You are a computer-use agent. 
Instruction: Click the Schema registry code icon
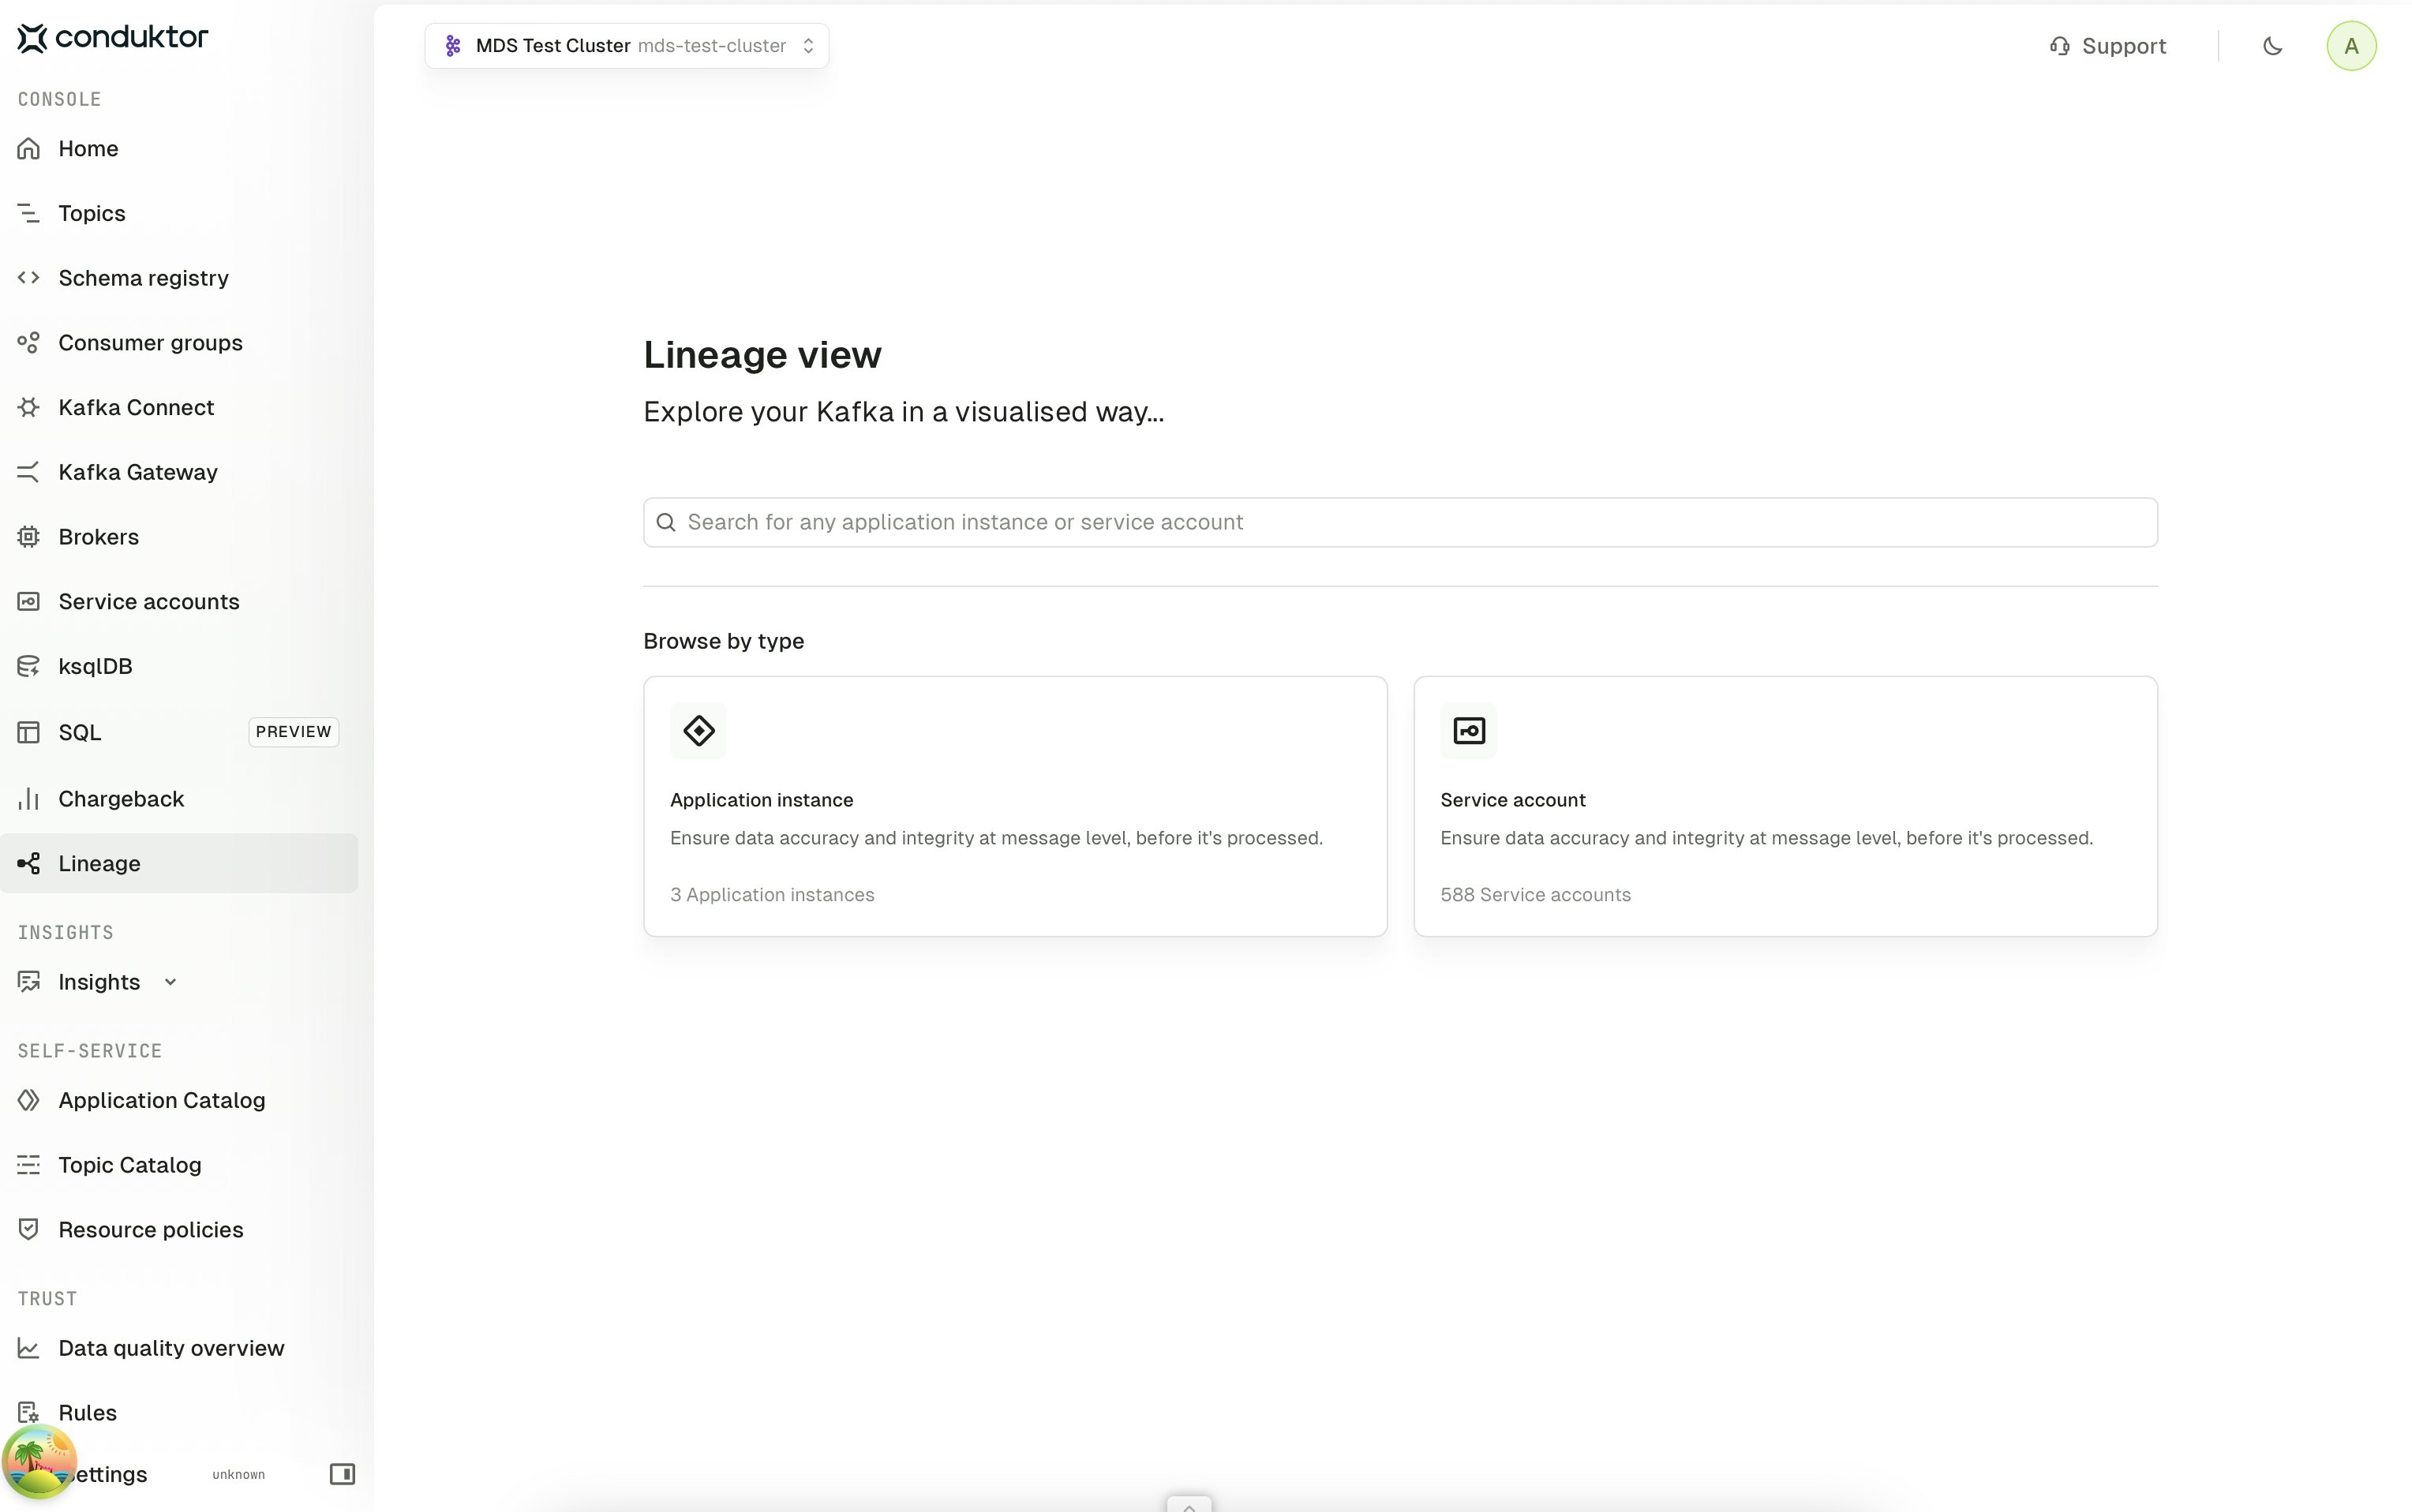click(x=29, y=277)
